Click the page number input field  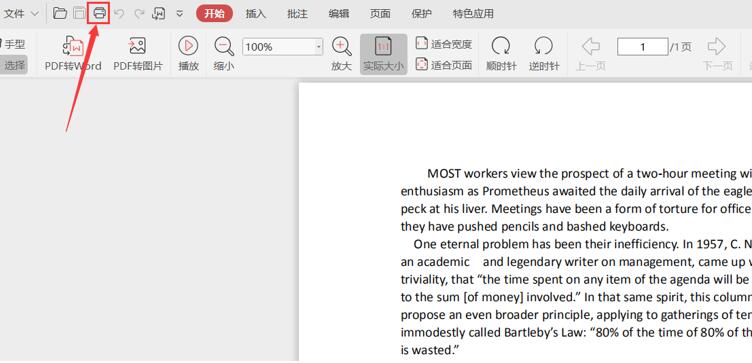(642, 47)
